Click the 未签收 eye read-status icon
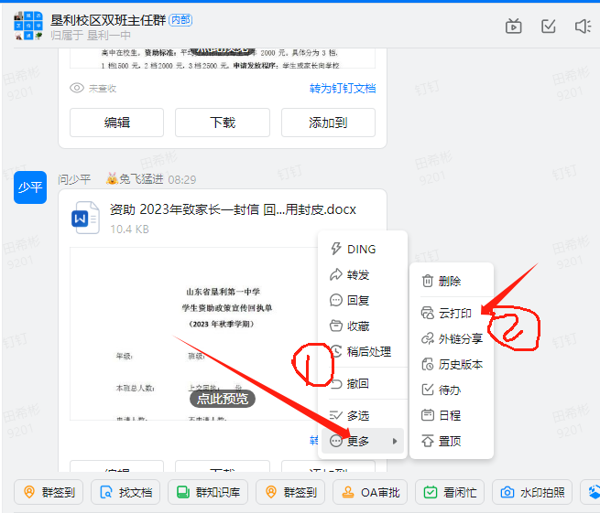 click(77, 88)
